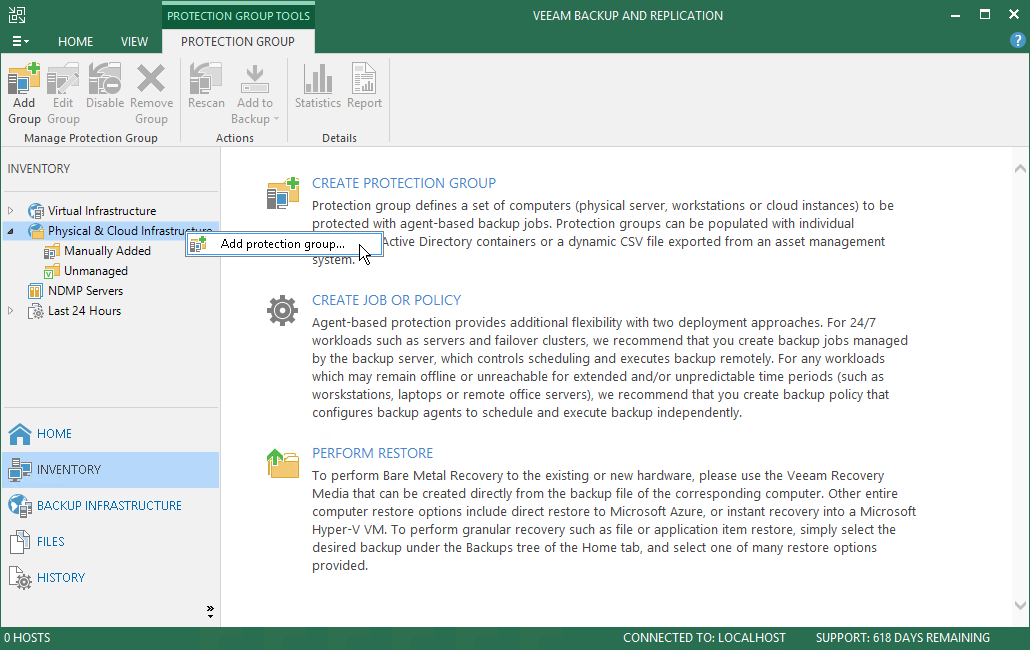This screenshot has height=650, width=1030.
Task: Open the CREATE PROTECTION GROUP link
Action: coord(403,183)
